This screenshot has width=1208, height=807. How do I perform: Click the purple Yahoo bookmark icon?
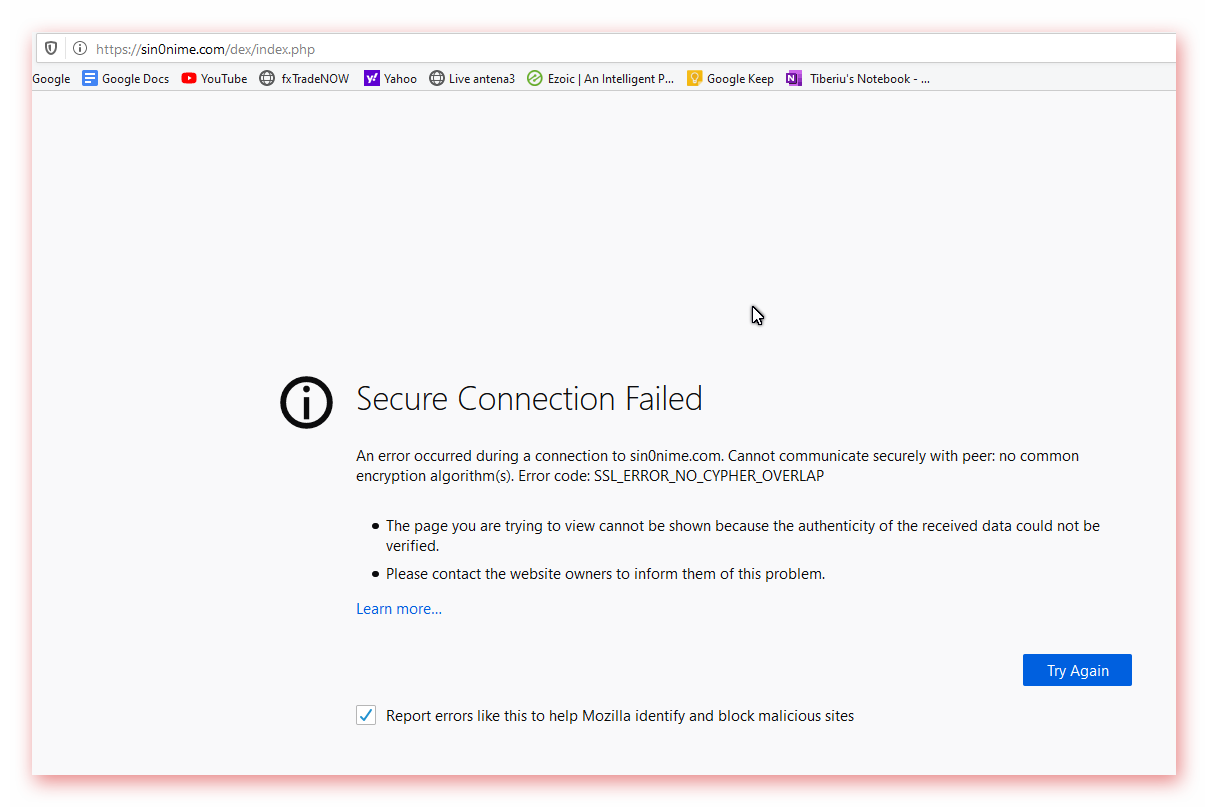point(372,78)
